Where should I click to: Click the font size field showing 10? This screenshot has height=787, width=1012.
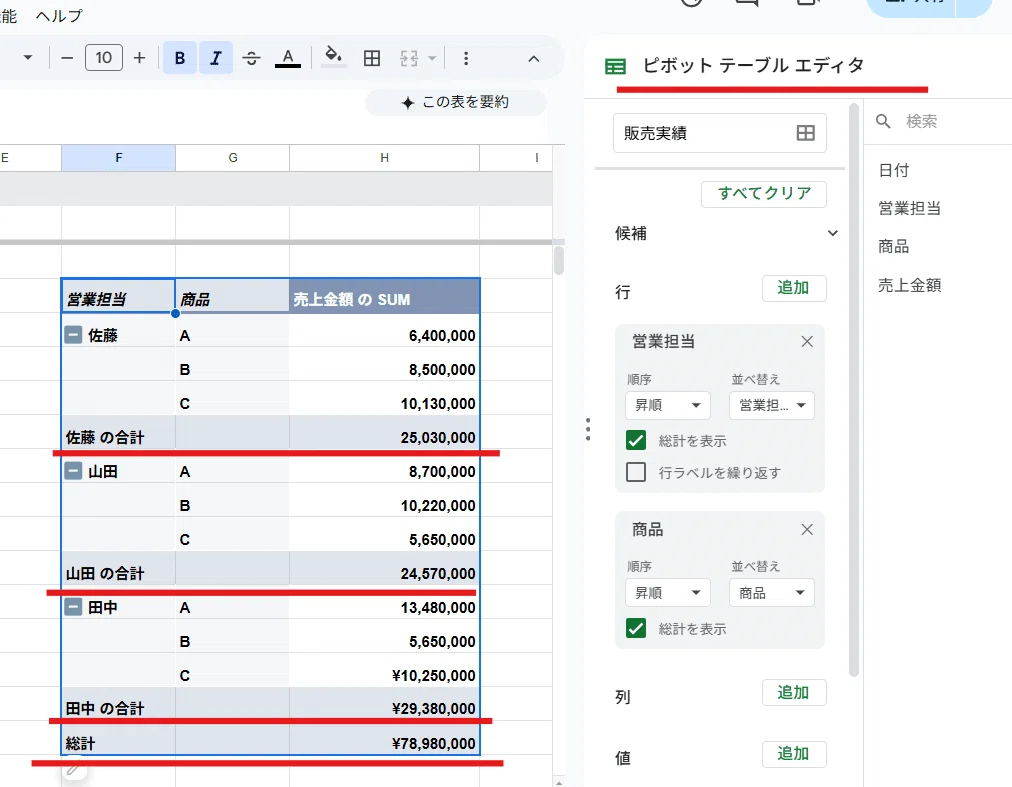[104, 58]
